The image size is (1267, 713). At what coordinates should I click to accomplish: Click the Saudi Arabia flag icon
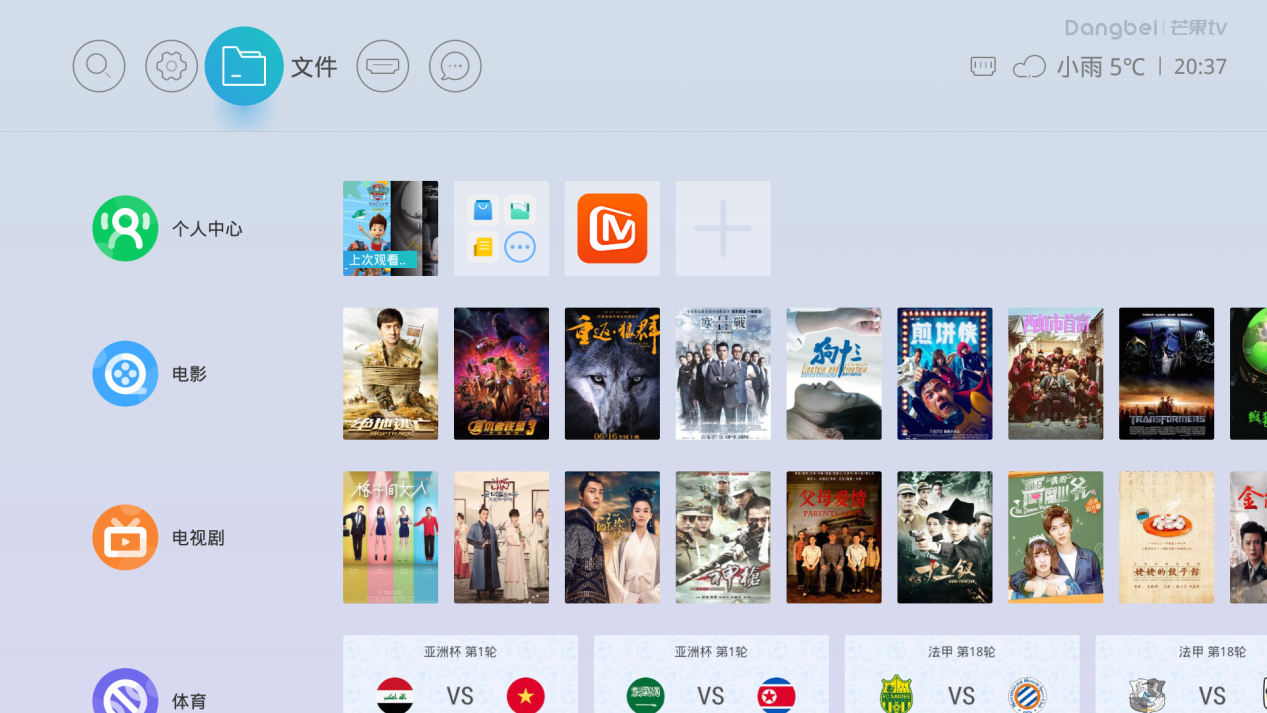coord(646,695)
